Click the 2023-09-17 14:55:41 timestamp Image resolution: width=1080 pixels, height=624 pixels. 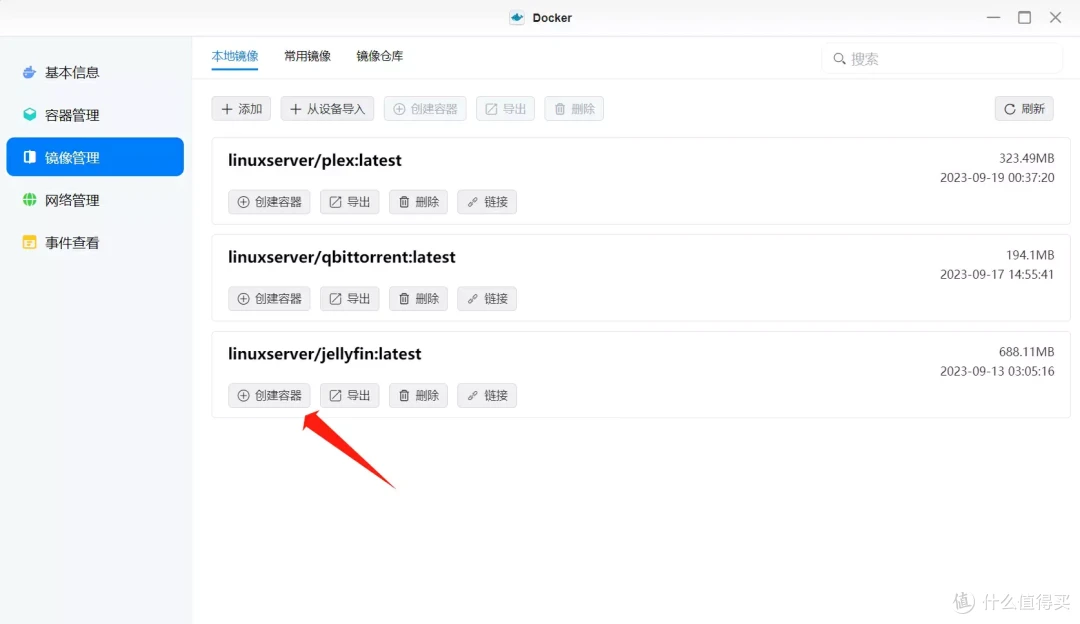click(997, 274)
